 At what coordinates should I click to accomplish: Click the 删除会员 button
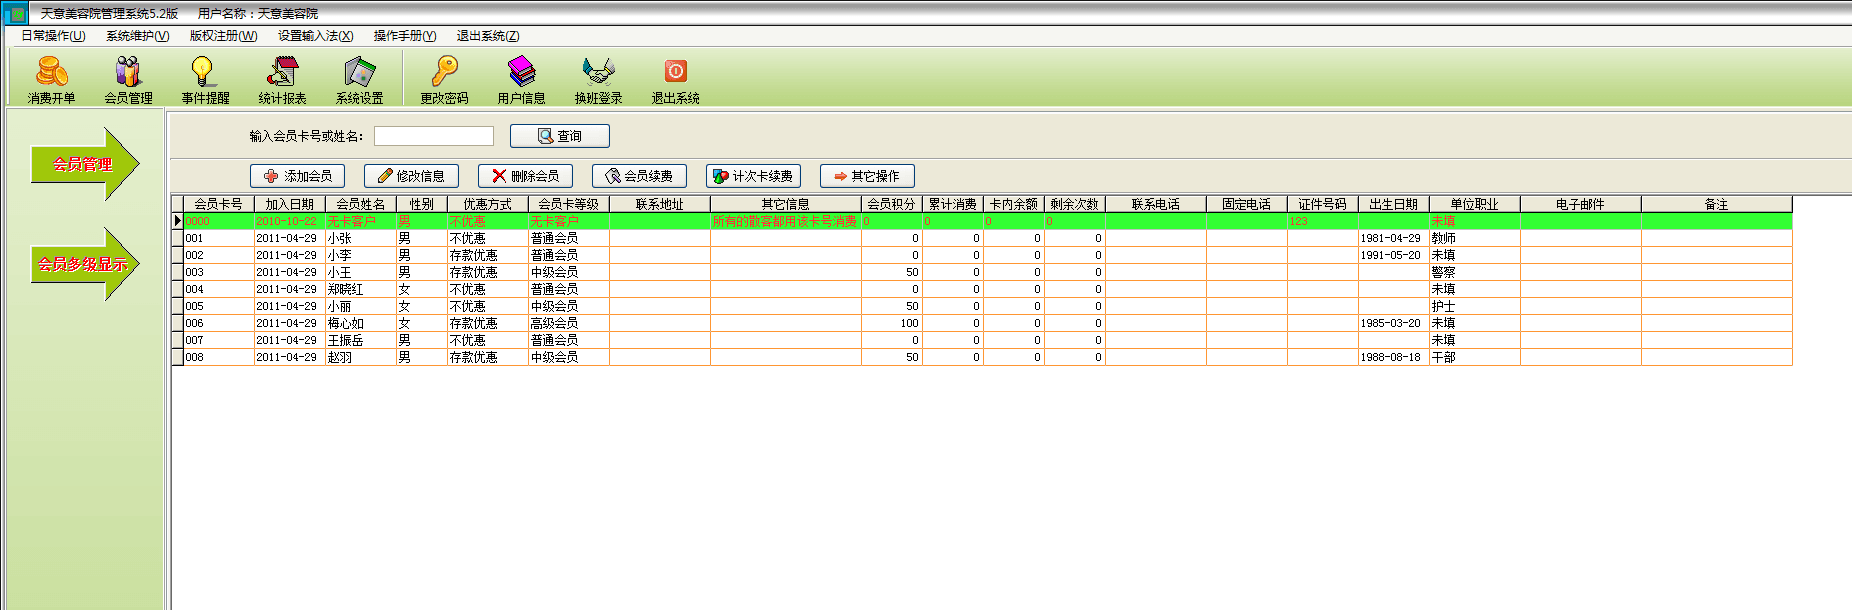pyautogui.click(x=525, y=176)
